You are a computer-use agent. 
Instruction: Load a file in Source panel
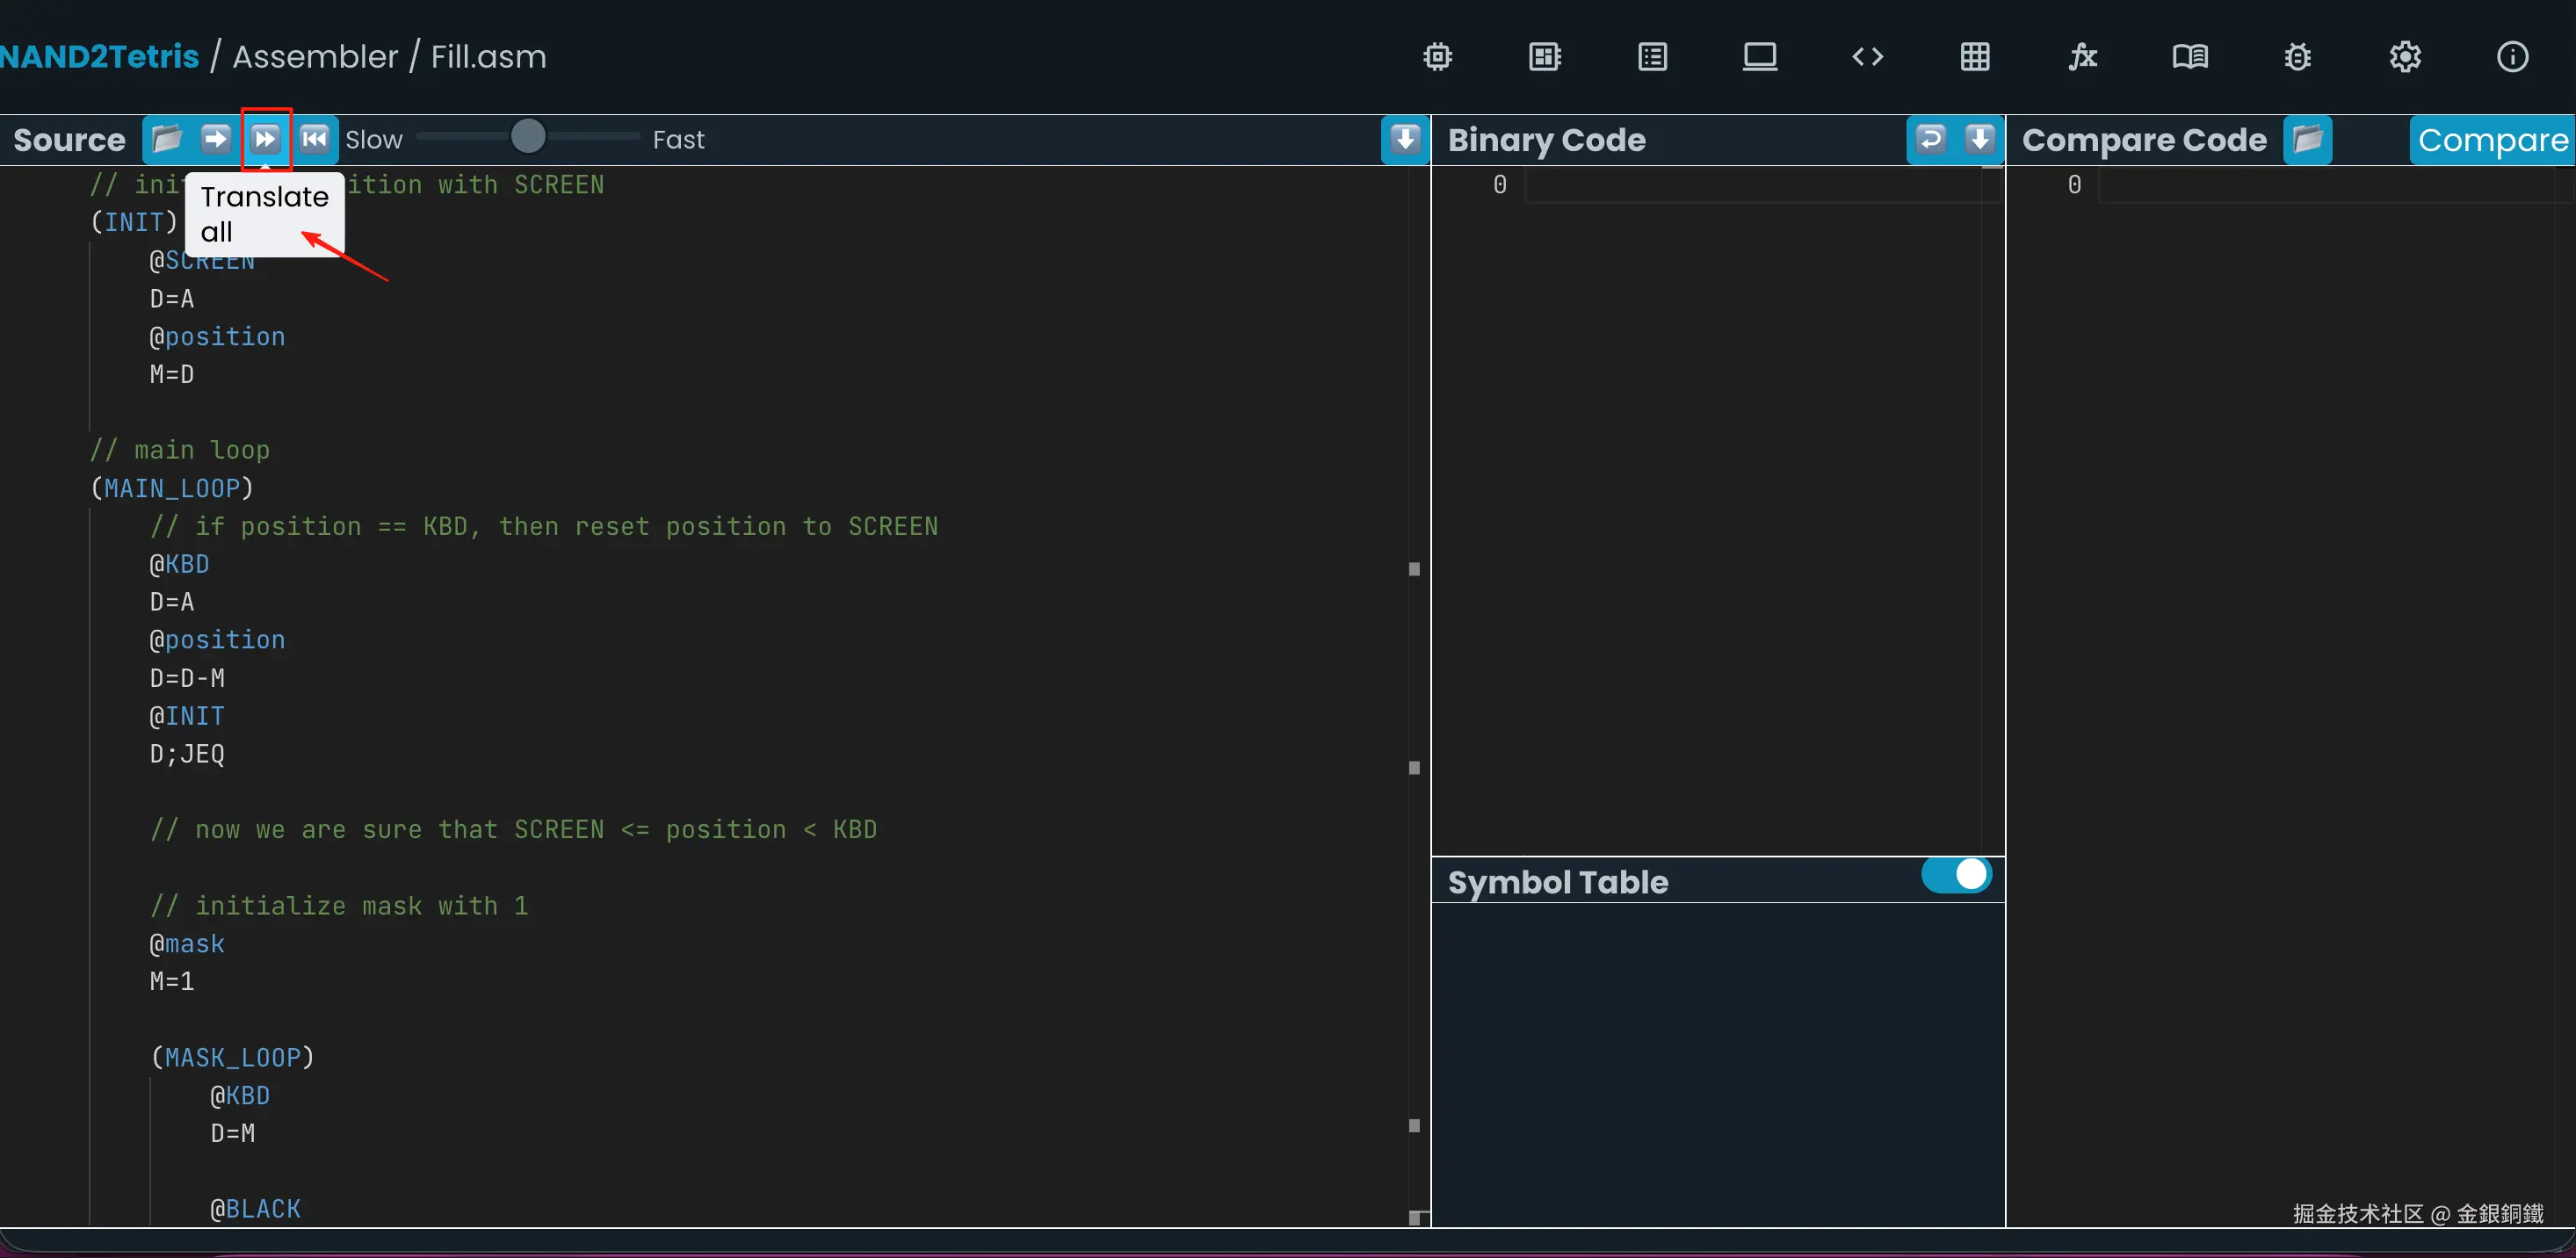pos(167,139)
